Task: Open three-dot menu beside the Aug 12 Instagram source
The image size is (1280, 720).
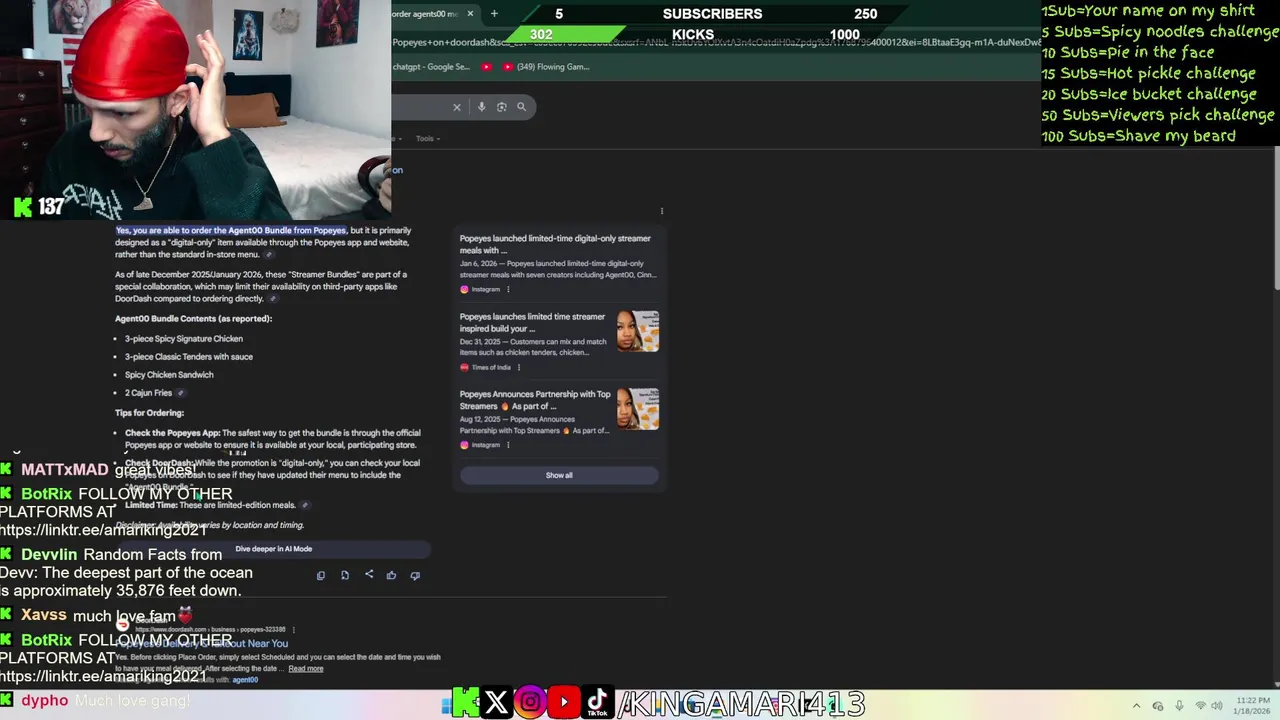Action: 508,445
